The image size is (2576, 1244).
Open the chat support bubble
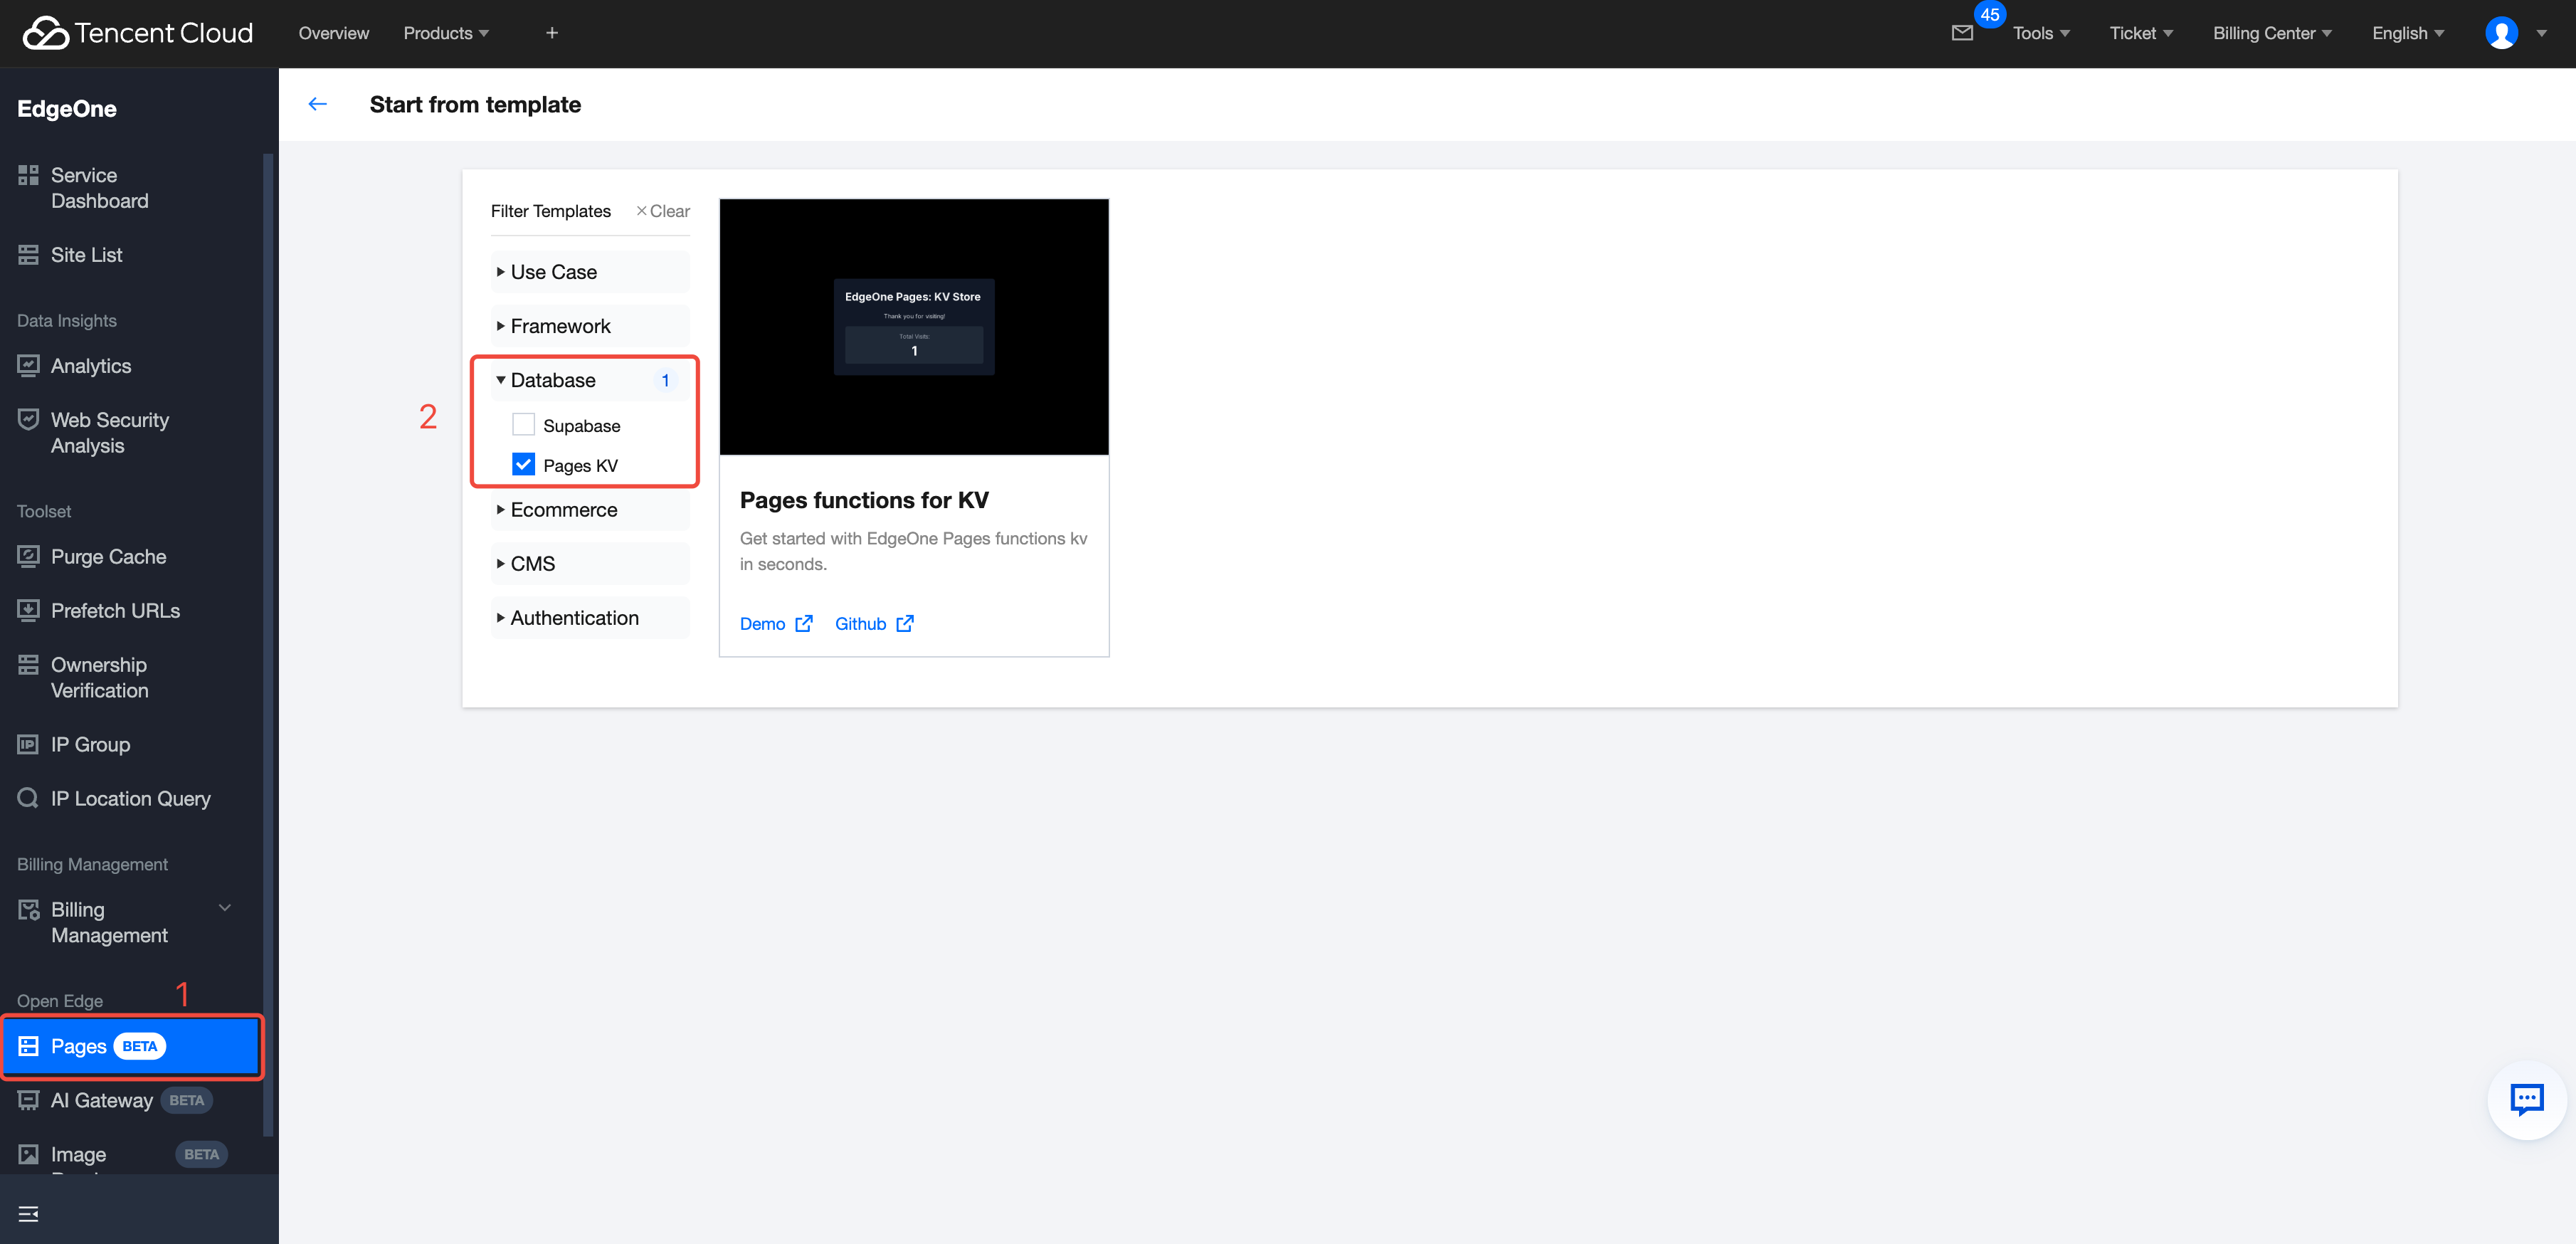[x=2527, y=1100]
